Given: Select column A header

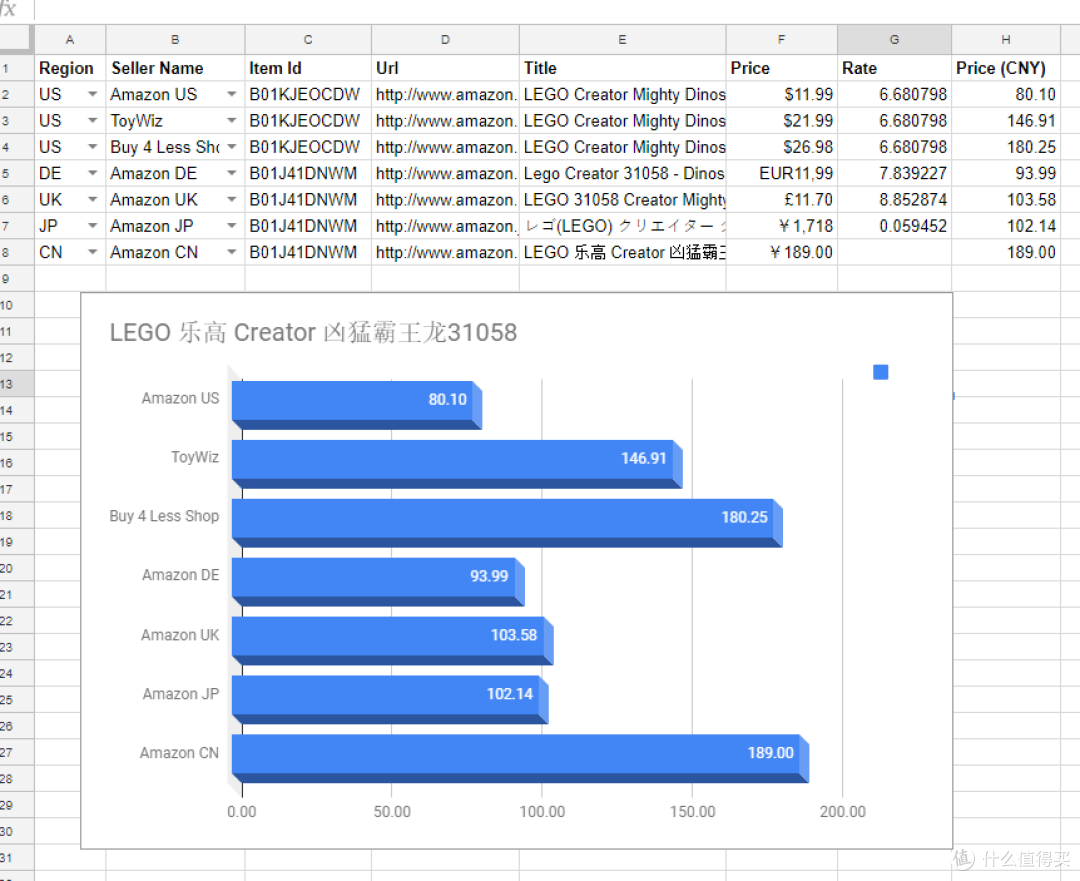Looking at the screenshot, I should coord(70,40).
